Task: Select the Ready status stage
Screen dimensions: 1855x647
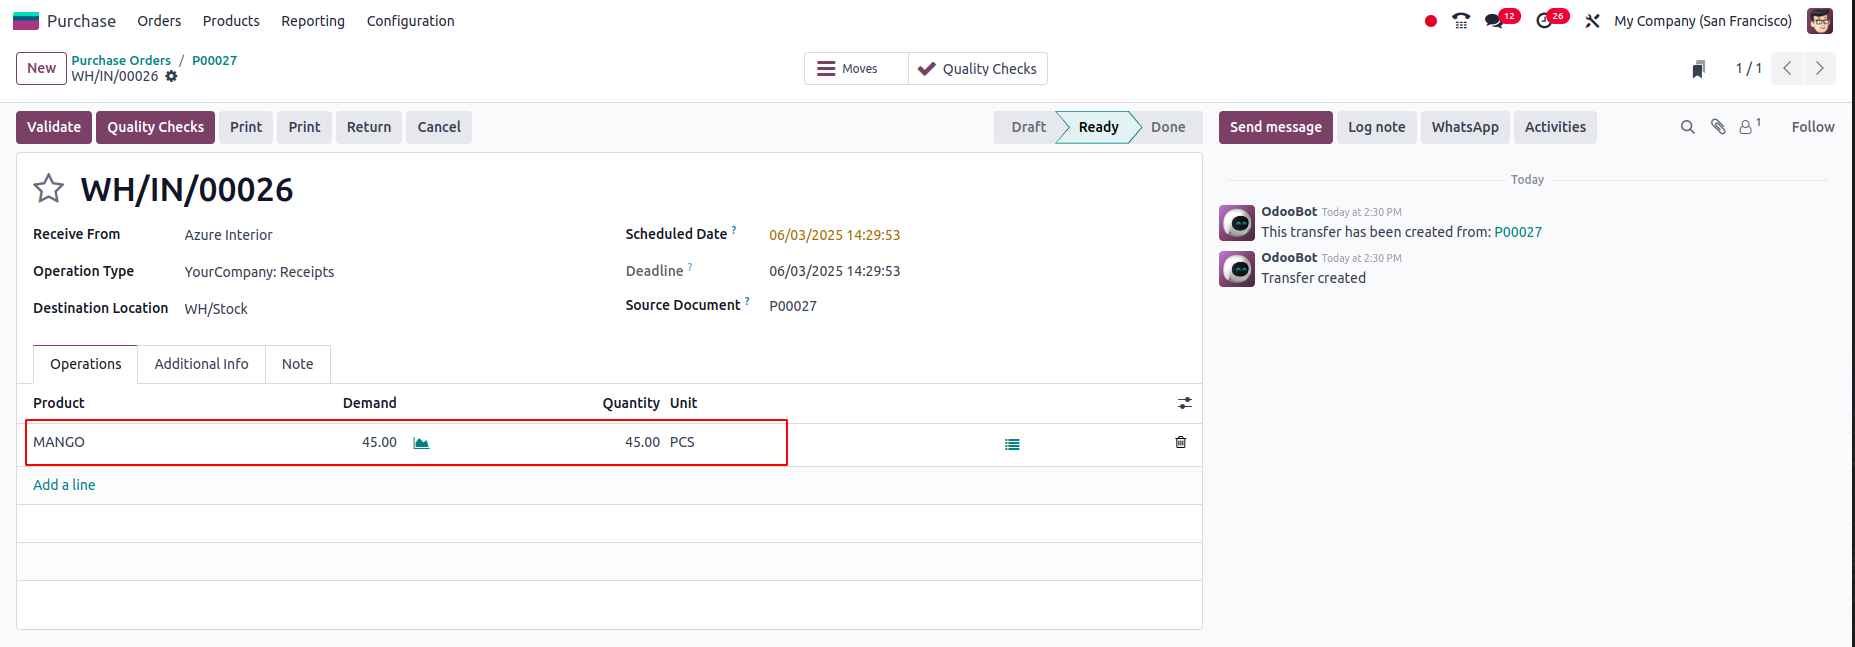Action: coord(1098,127)
